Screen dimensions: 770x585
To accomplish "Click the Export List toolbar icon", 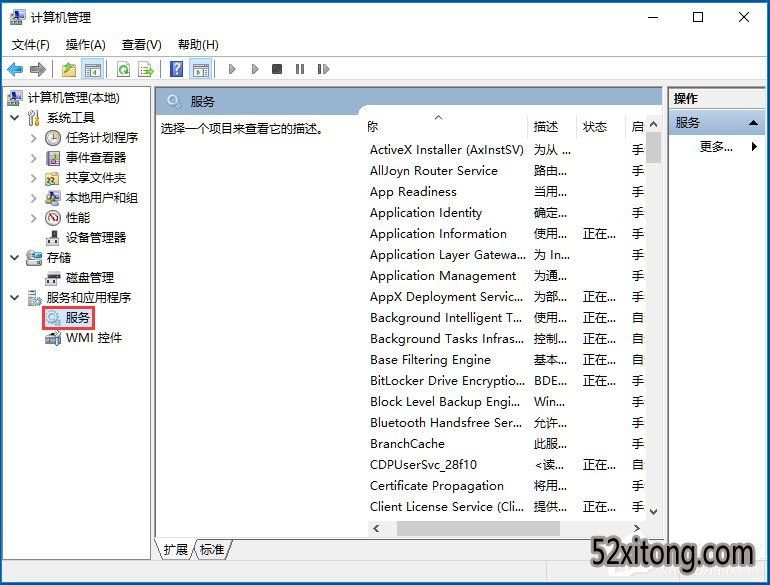I will click(146, 69).
